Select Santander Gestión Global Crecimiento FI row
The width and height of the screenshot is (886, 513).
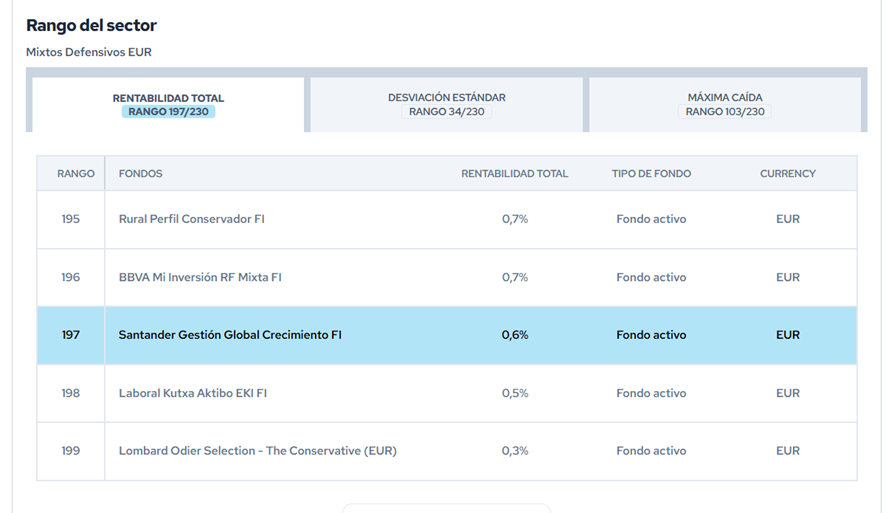coord(447,335)
